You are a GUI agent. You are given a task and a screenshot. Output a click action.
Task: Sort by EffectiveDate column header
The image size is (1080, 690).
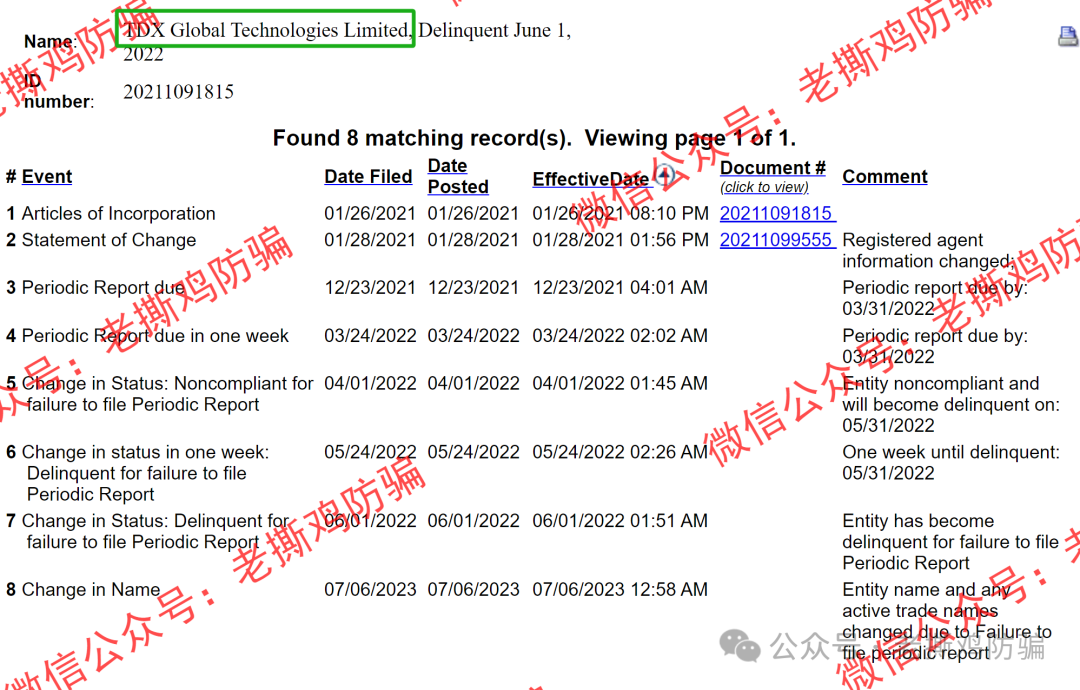591,179
